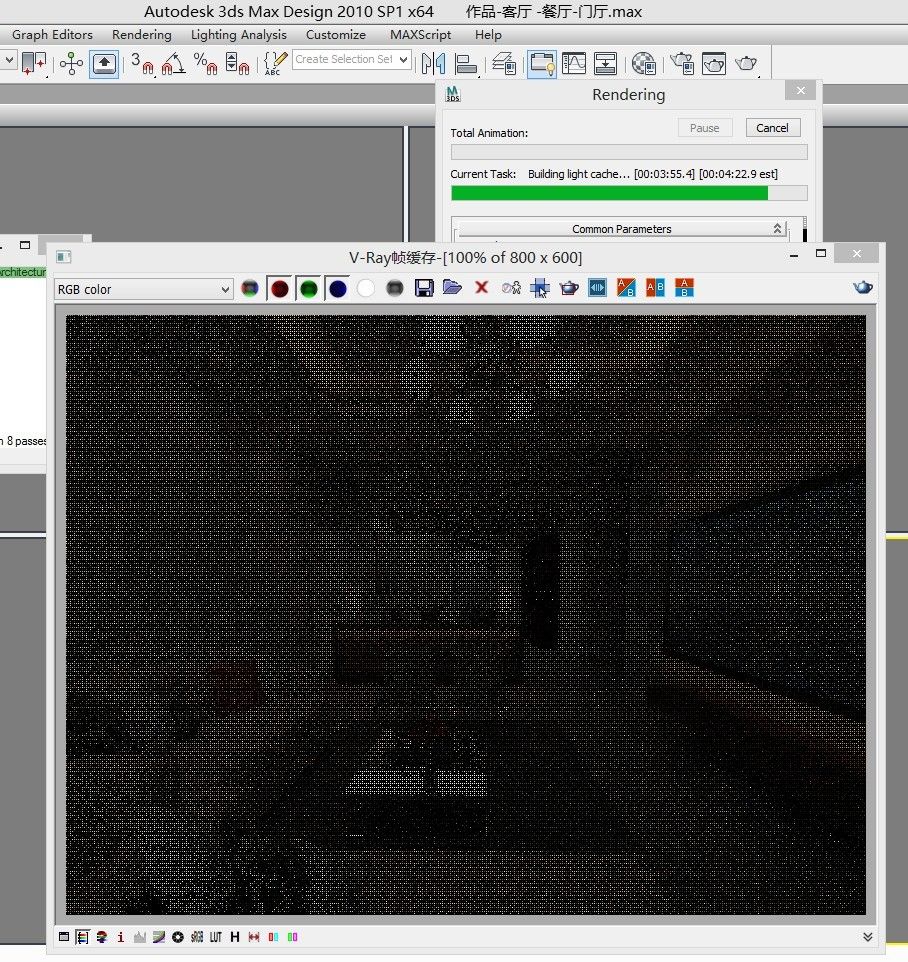The height and width of the screenshot is (962, 908).
Task: Toggle track mouse while rendering
Action: point(540,288)
